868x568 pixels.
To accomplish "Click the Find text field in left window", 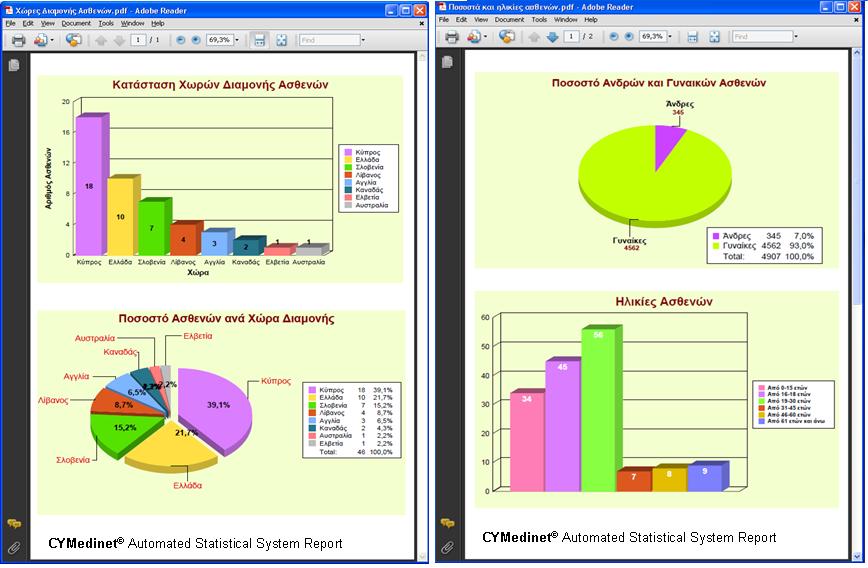I will coord(328,40).
